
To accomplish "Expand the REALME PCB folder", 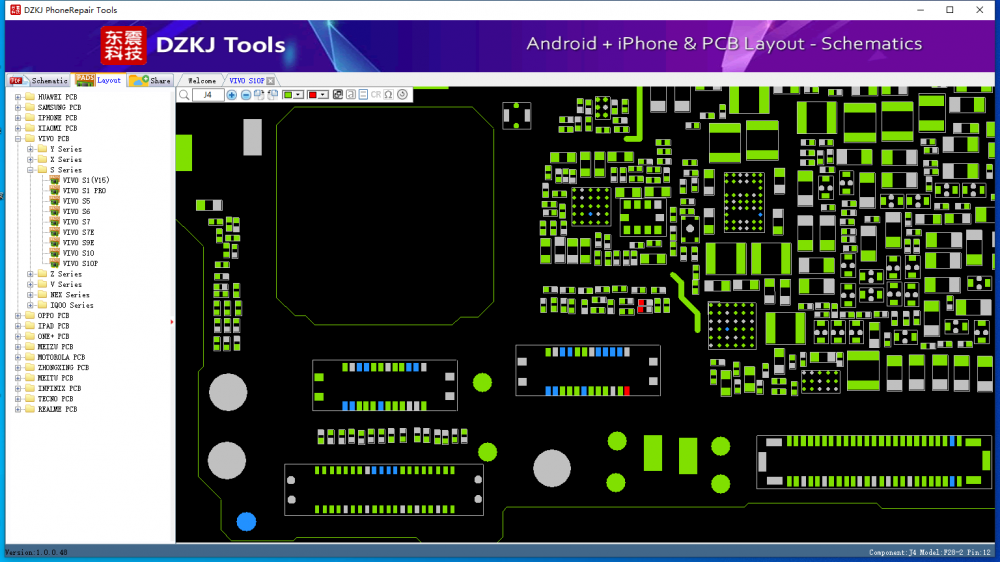I will pyautogui.click(x=18, y=409).
